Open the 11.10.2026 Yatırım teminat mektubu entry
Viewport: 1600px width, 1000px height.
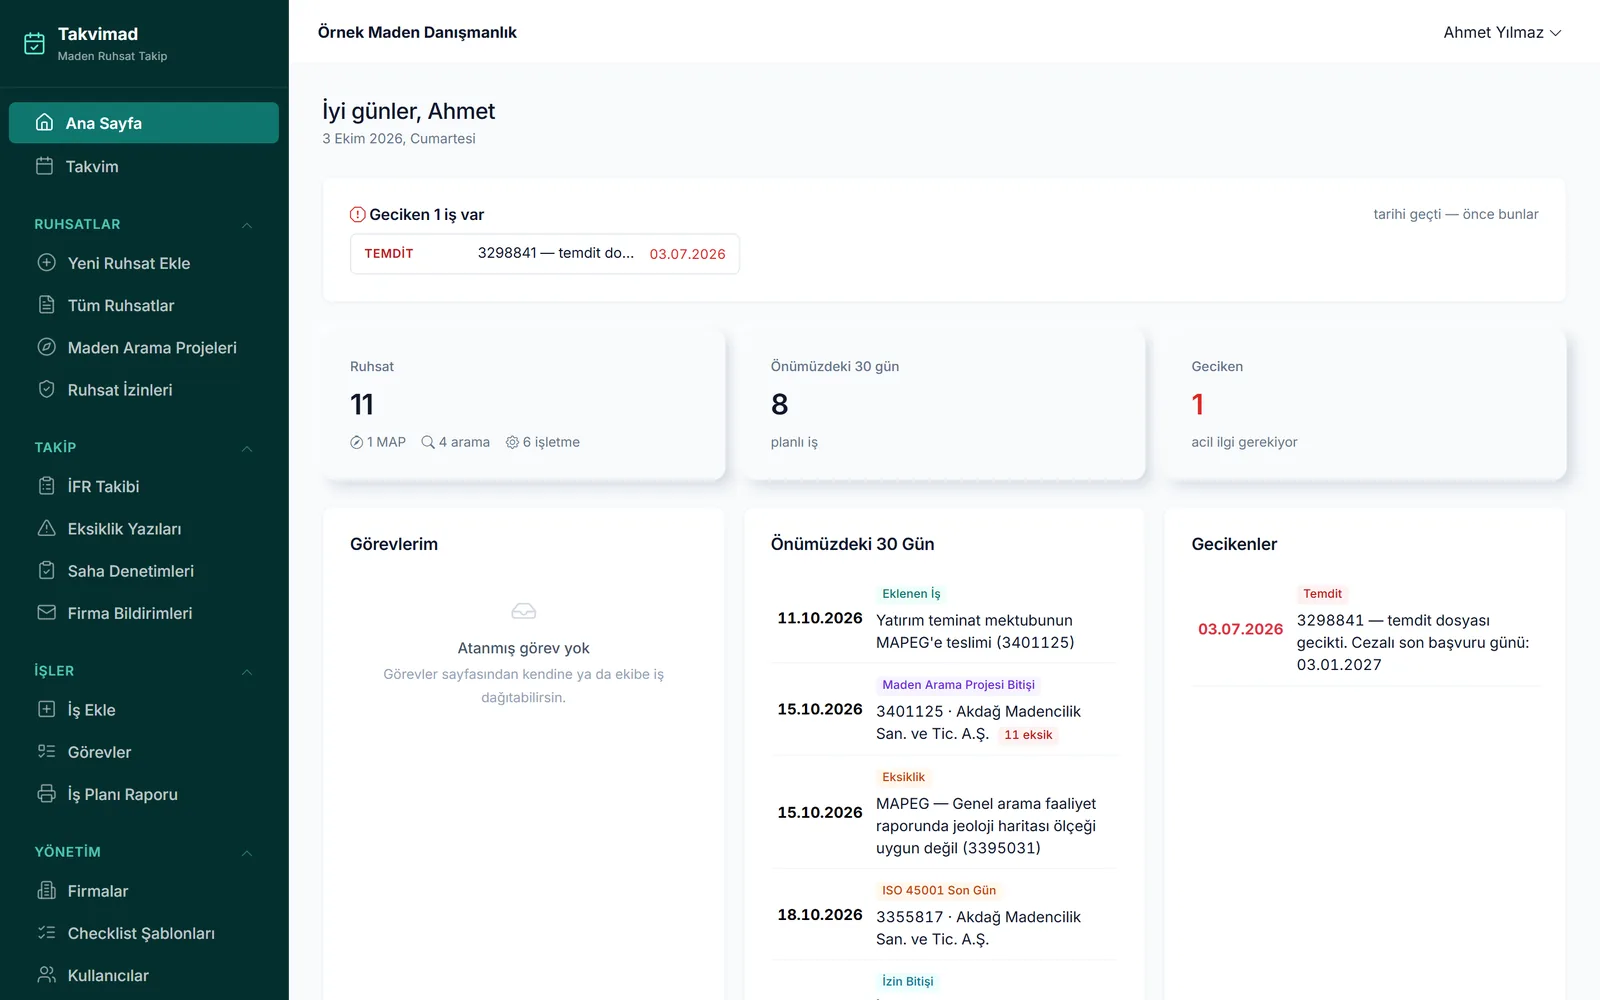coord(944,618)
